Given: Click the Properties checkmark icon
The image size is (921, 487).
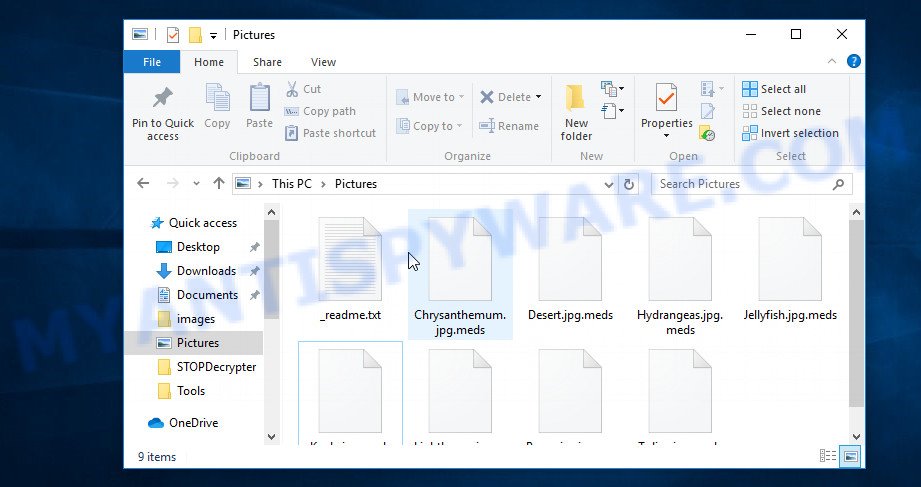Looking at the screenshot, I should pyautogui.click(x=666, y=98).
